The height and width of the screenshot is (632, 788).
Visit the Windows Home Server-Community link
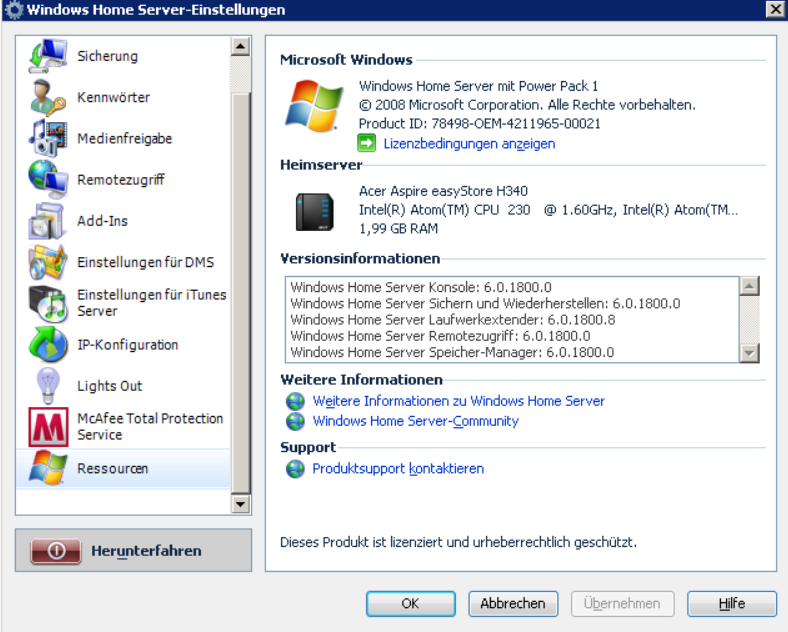point(415,421)
